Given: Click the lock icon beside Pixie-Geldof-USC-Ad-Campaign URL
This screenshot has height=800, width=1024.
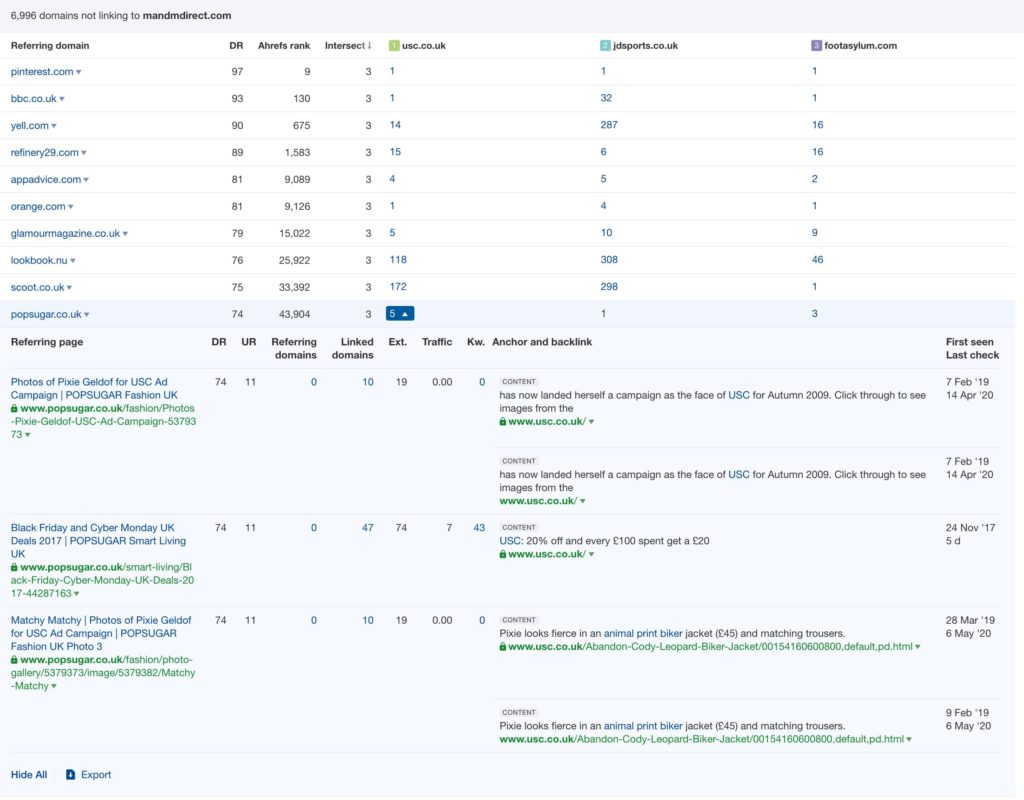Looking at the screenshot, I should tap(14, 409).
